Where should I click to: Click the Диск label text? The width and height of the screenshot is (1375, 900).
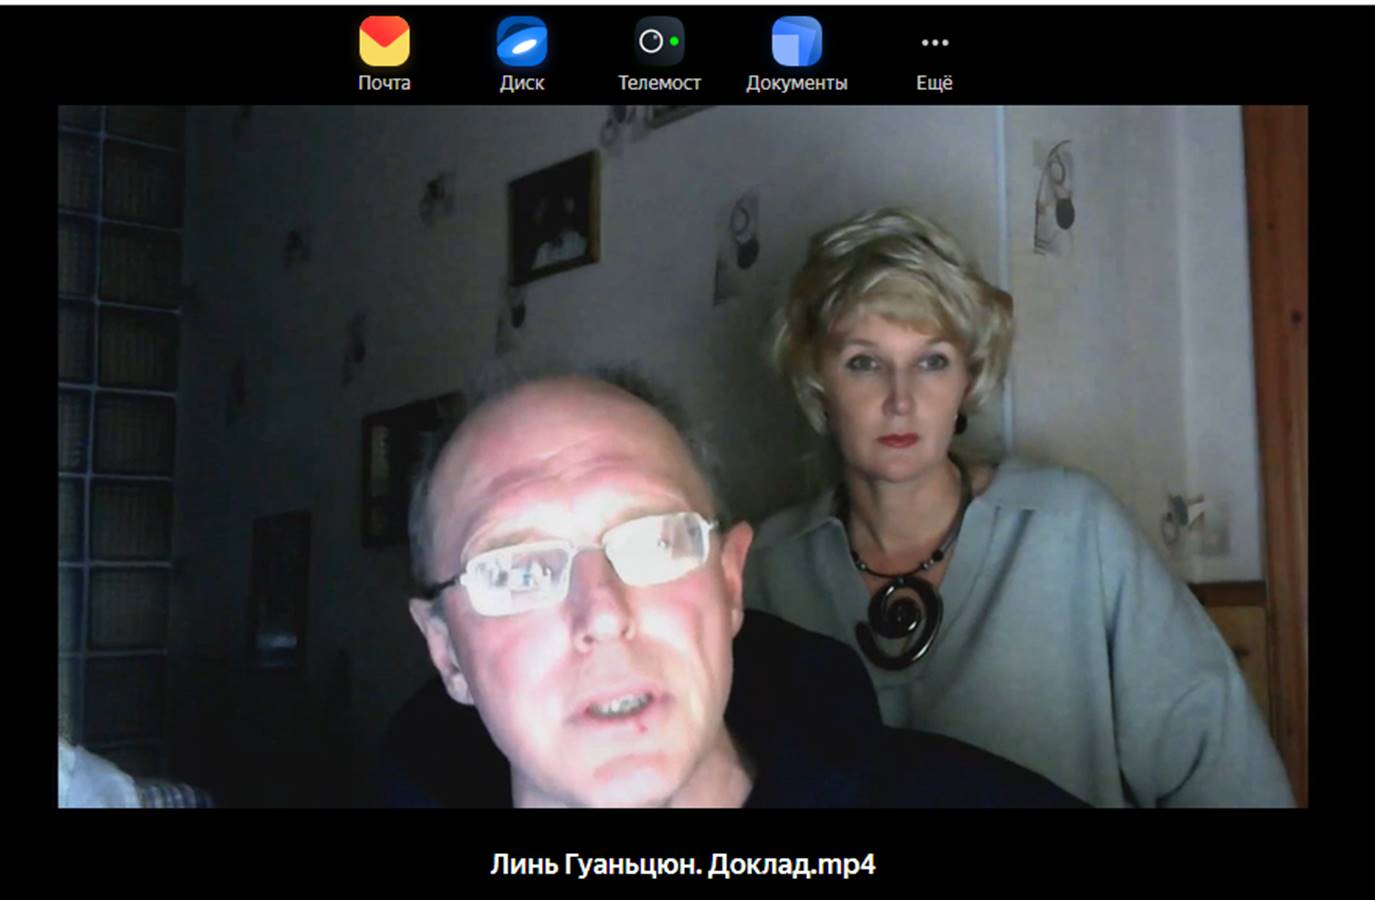[x=521, y=83]
